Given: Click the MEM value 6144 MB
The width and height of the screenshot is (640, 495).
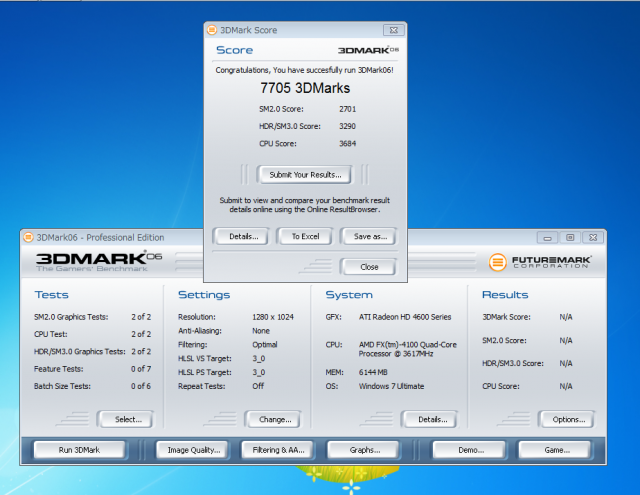Looking at the screenshot, I should coord(373,372).
